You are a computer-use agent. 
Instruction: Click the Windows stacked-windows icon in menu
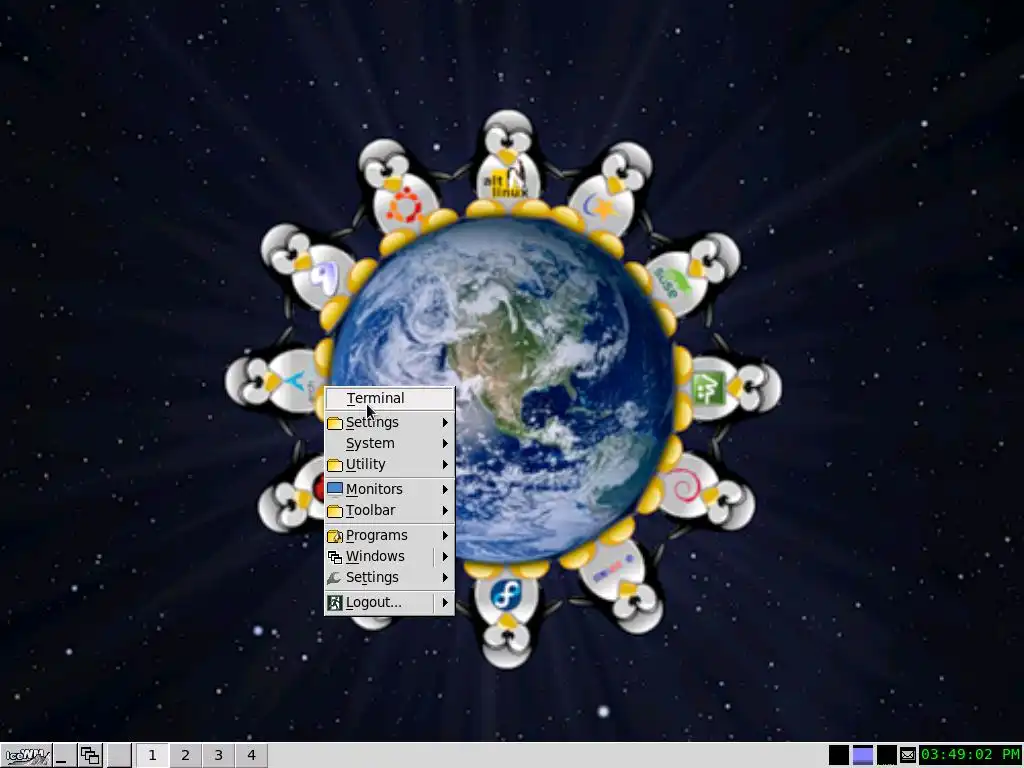(335, 557)
